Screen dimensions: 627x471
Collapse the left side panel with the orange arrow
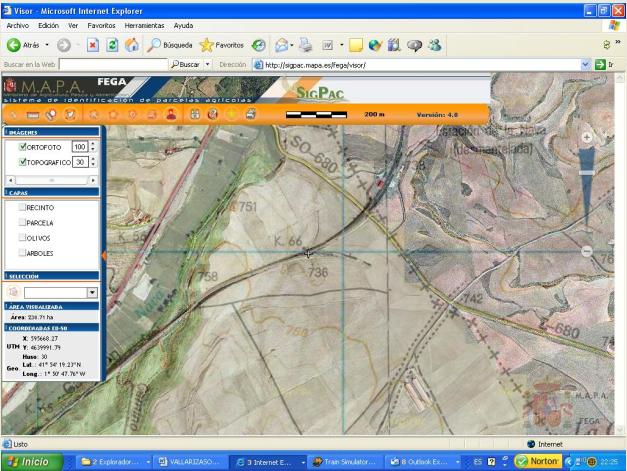pos(103,256)
